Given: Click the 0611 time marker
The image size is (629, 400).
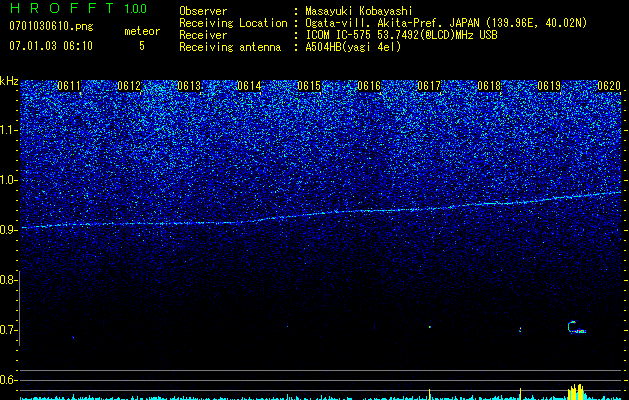Looking at the screenshot, I should tap(69, 86).
